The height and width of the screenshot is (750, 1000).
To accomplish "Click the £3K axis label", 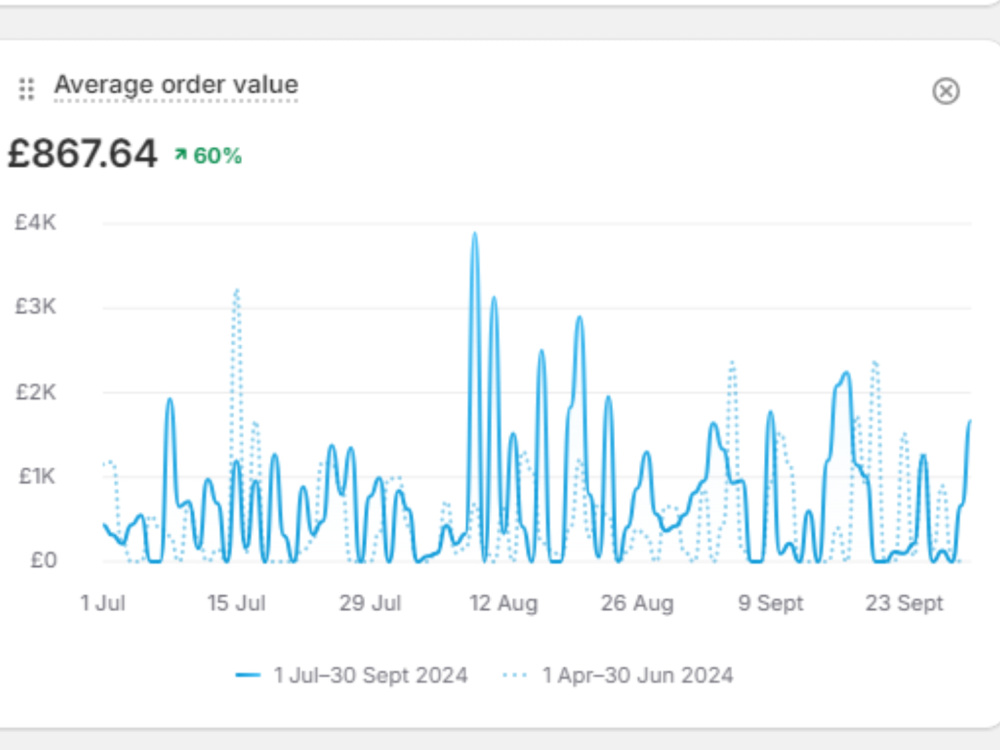I will [36, 307].
